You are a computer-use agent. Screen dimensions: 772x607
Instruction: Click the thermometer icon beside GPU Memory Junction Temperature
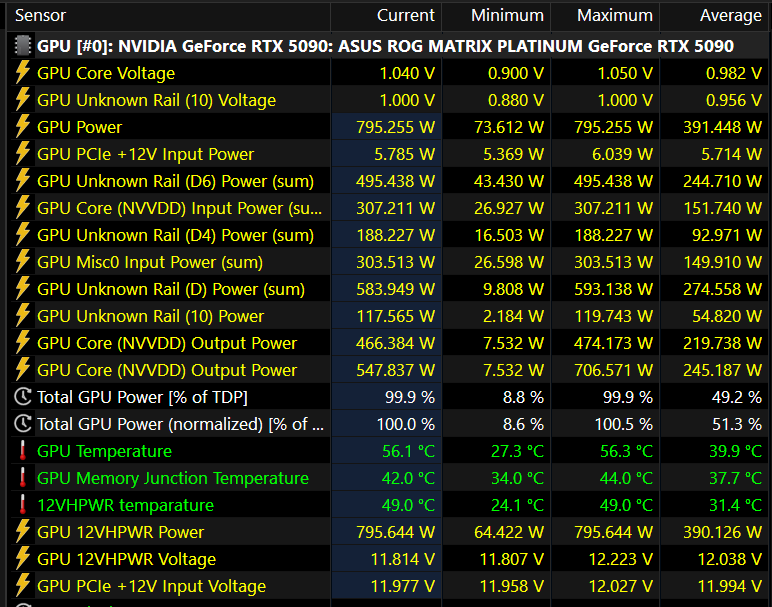(x=23, y=478)
